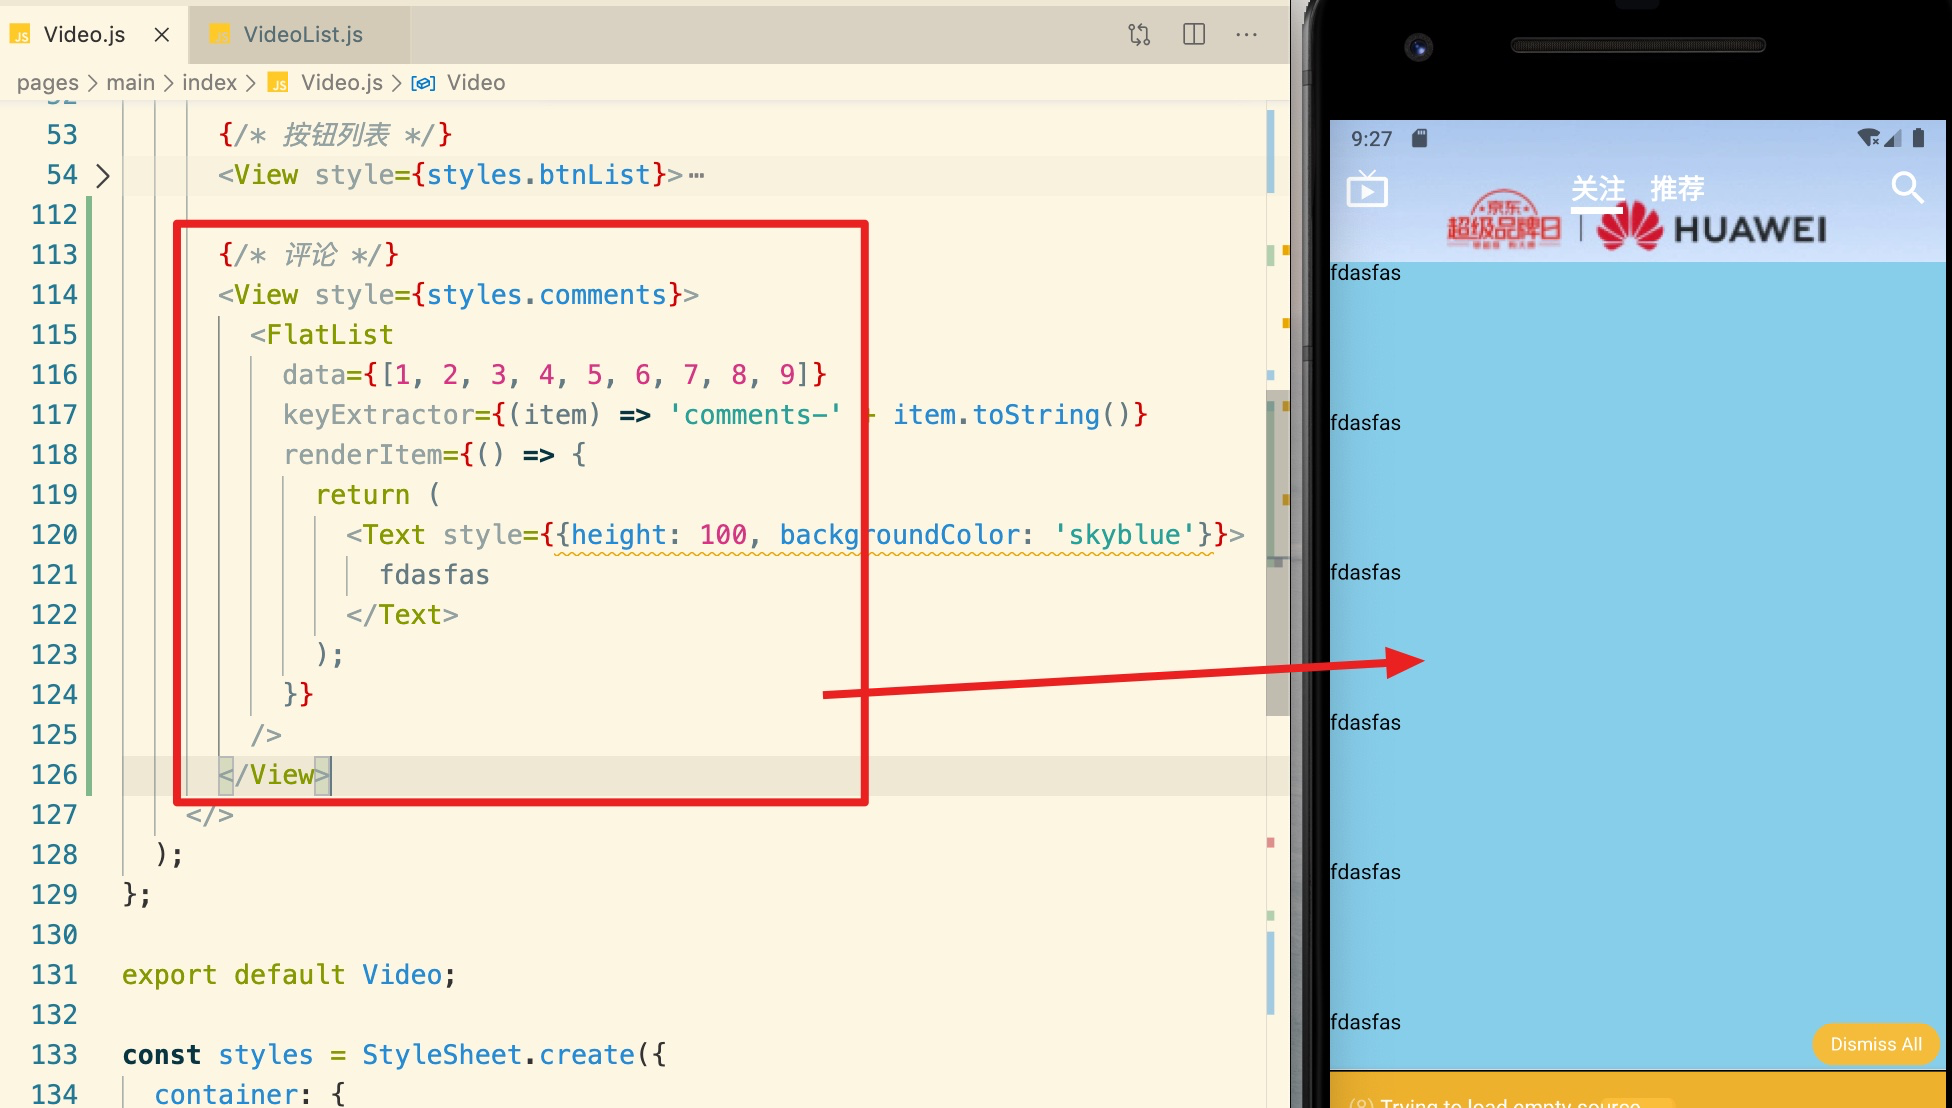
Task: Tap the battery icon in phone status bar
Action: pos(1918,138)
